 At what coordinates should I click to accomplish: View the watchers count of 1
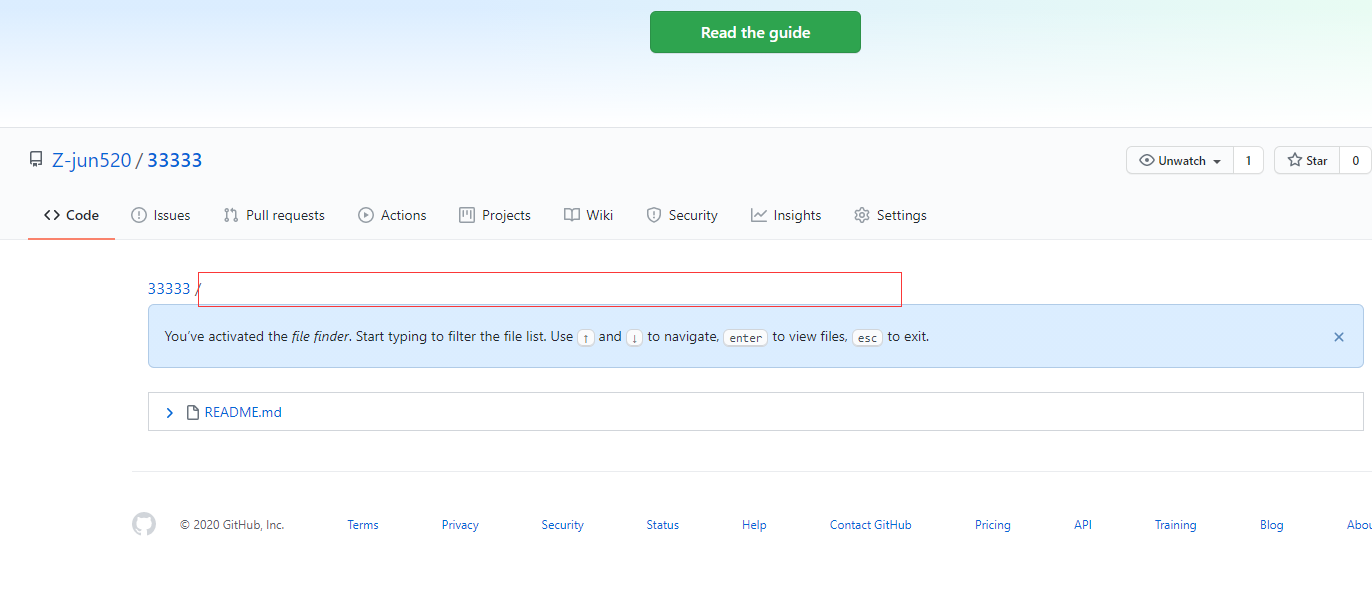1248,160
